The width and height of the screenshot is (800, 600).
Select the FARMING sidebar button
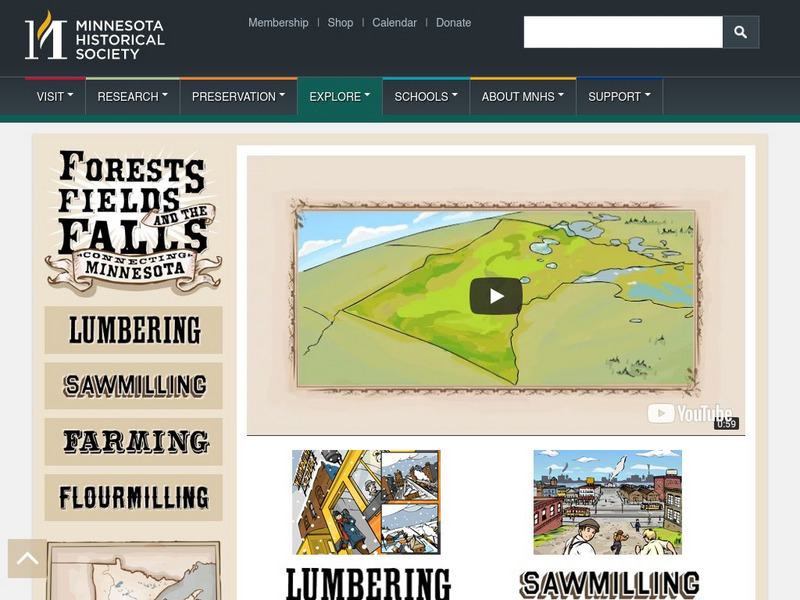click(134, 441)
